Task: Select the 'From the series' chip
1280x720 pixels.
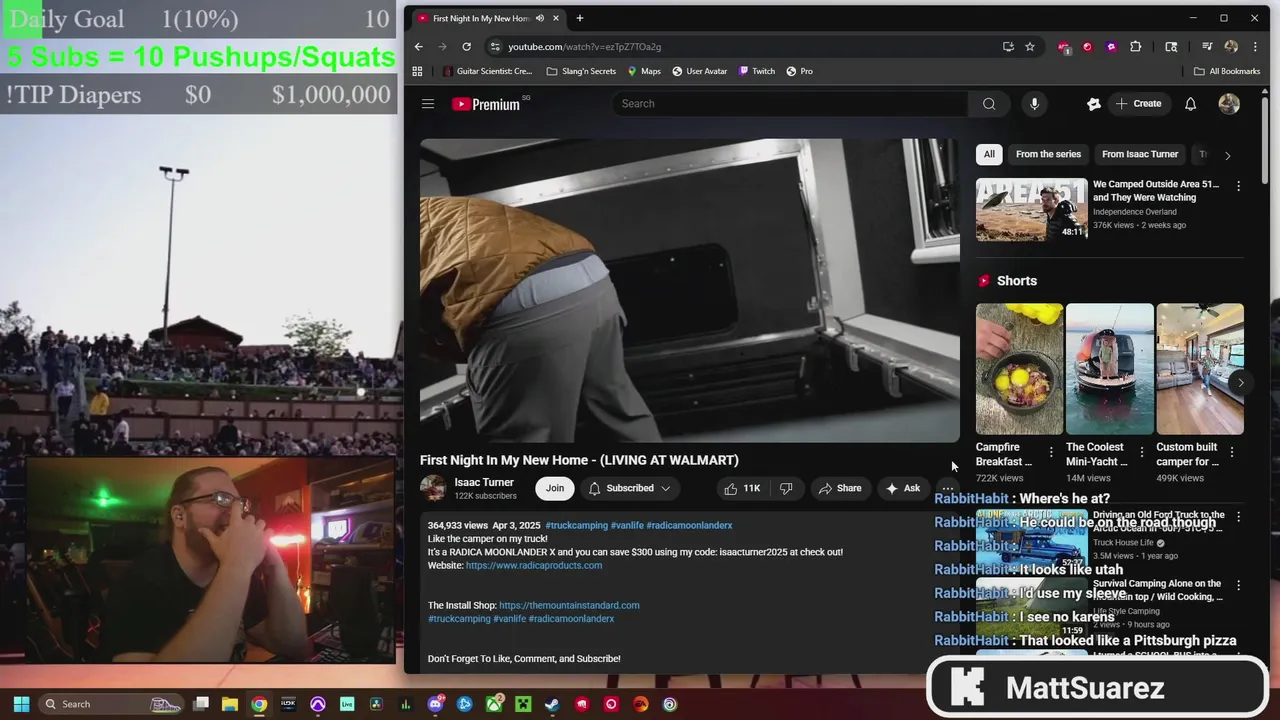Action: (1048, 154)
